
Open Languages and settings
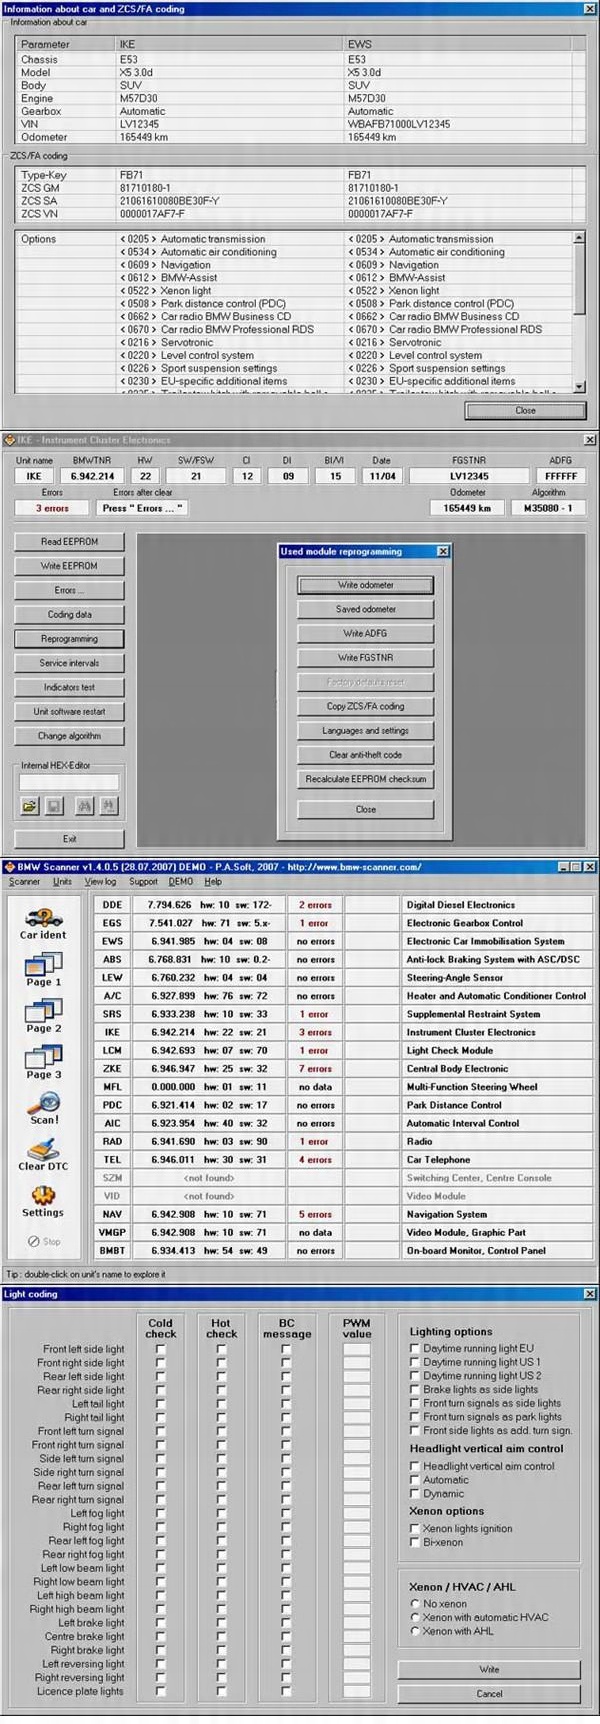[x=365, y=731]
